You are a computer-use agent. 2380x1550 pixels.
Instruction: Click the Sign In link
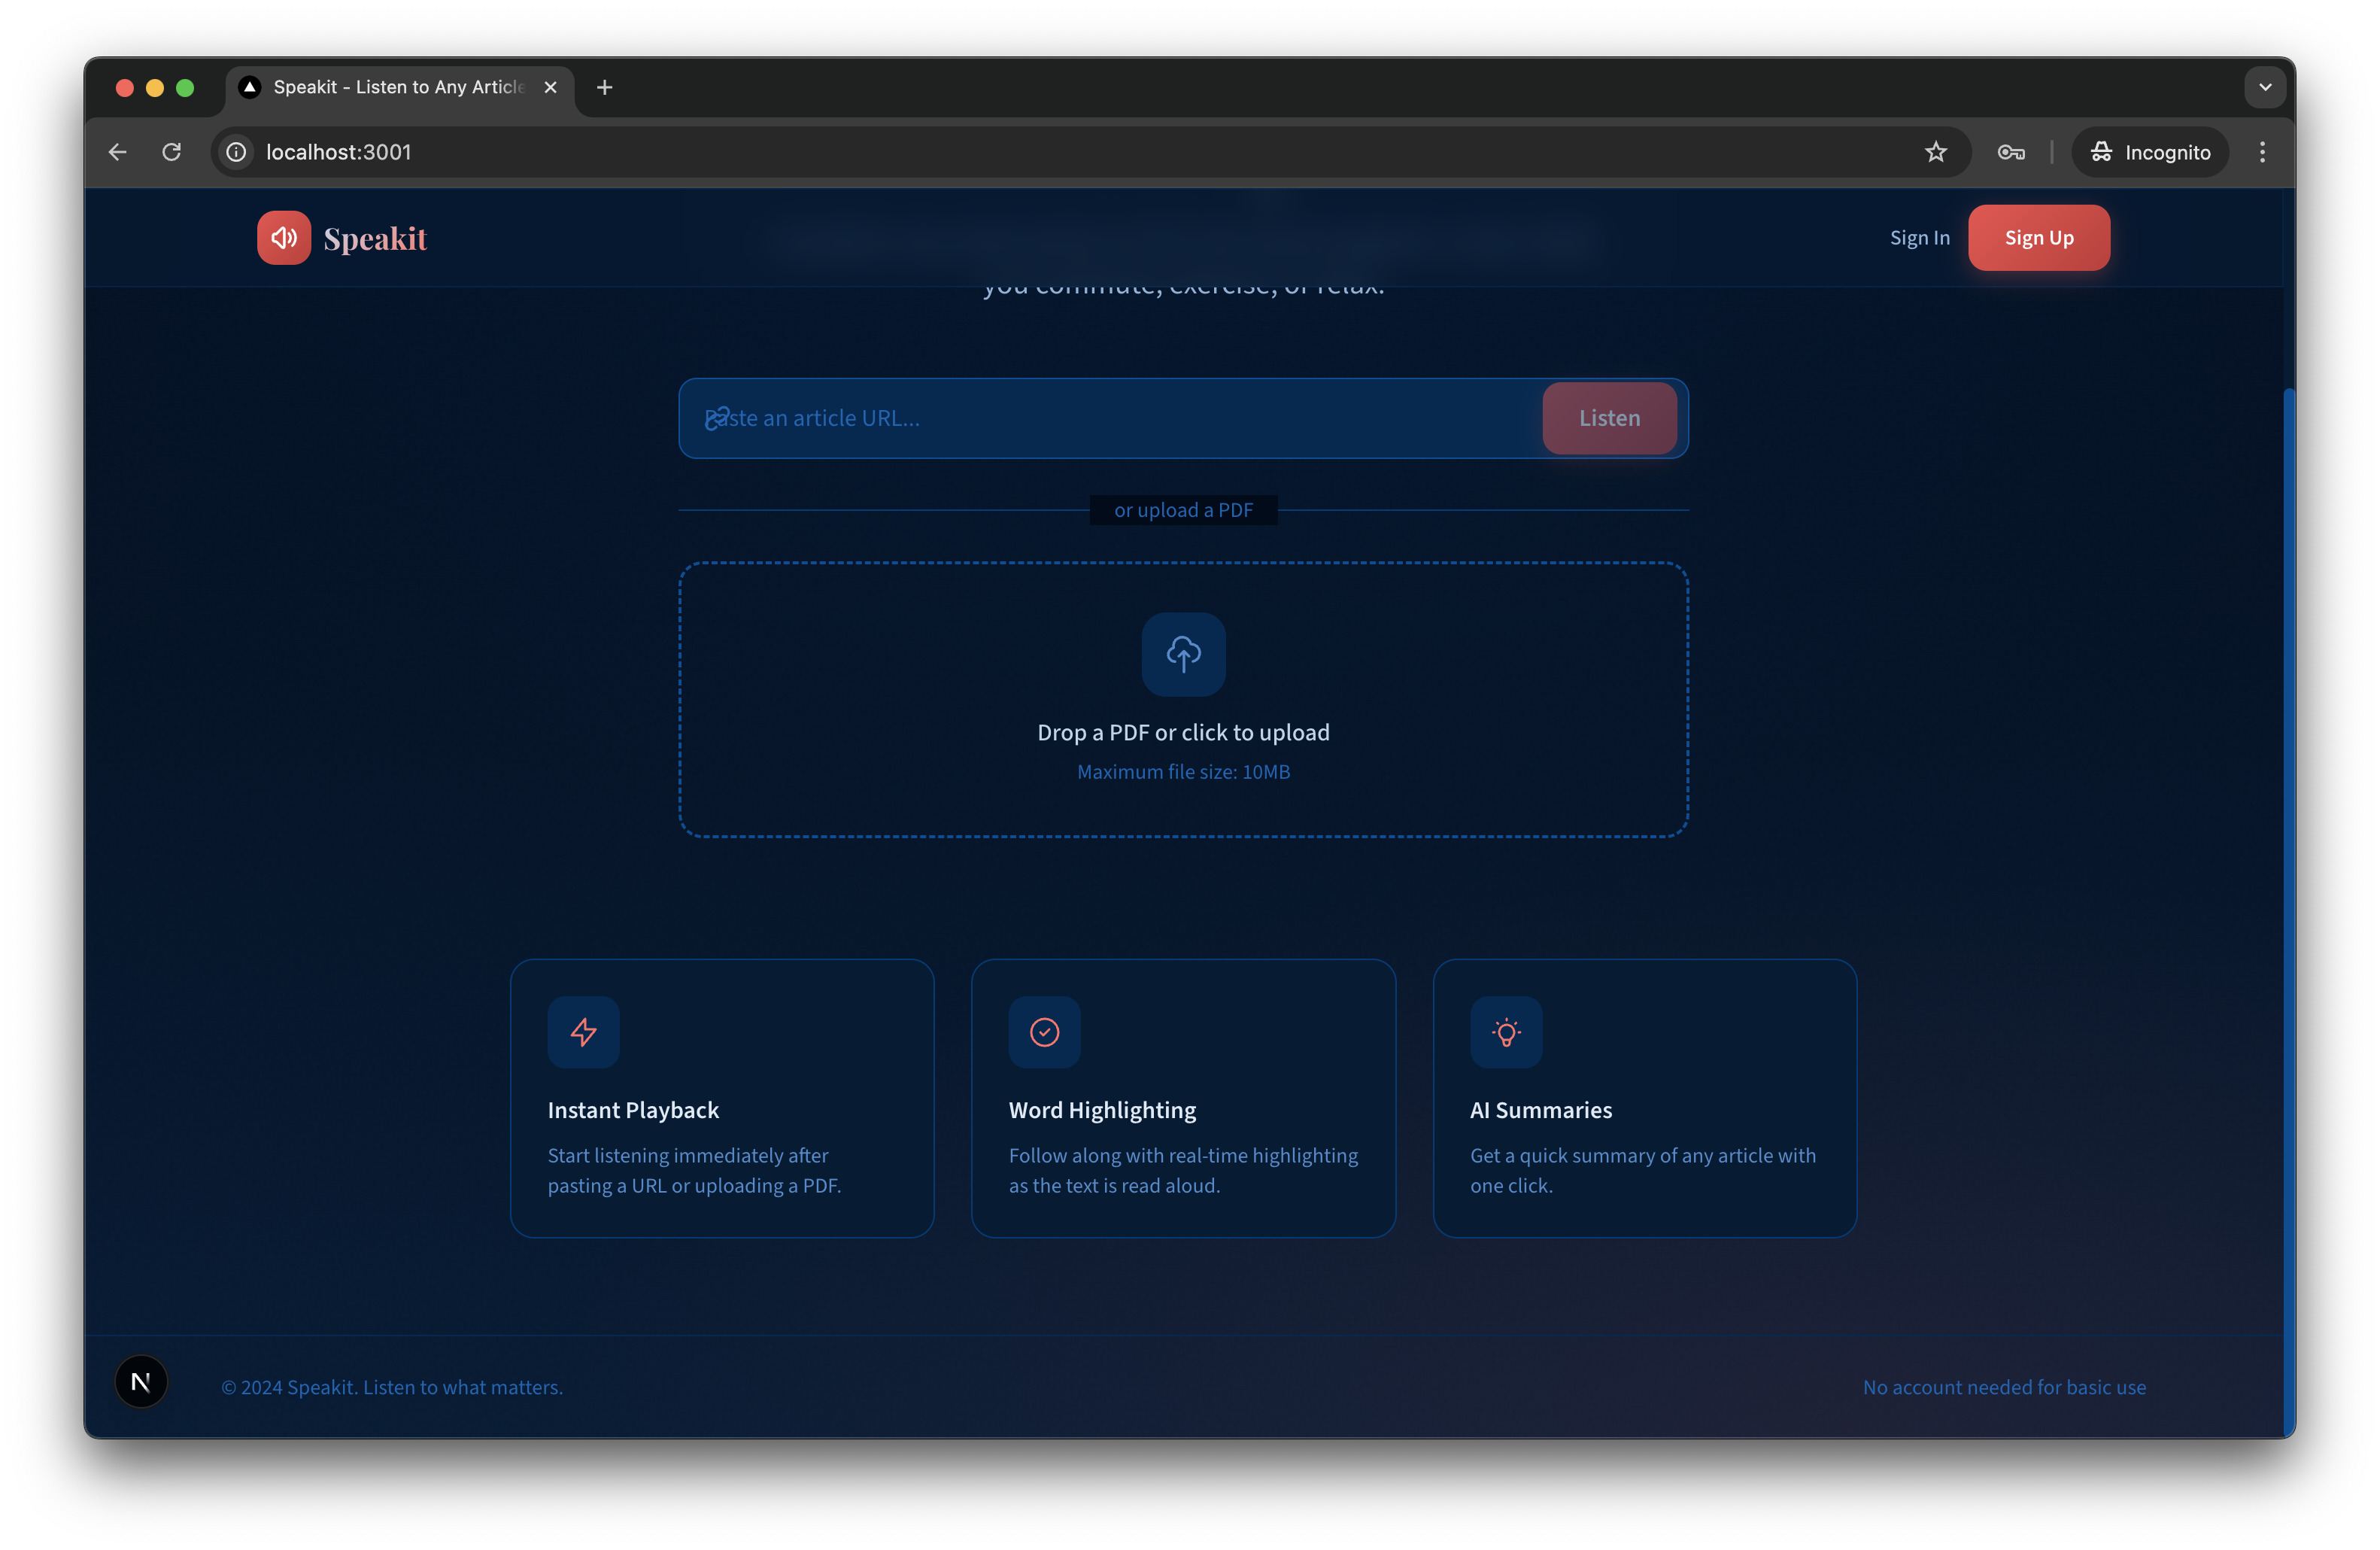1919,238
